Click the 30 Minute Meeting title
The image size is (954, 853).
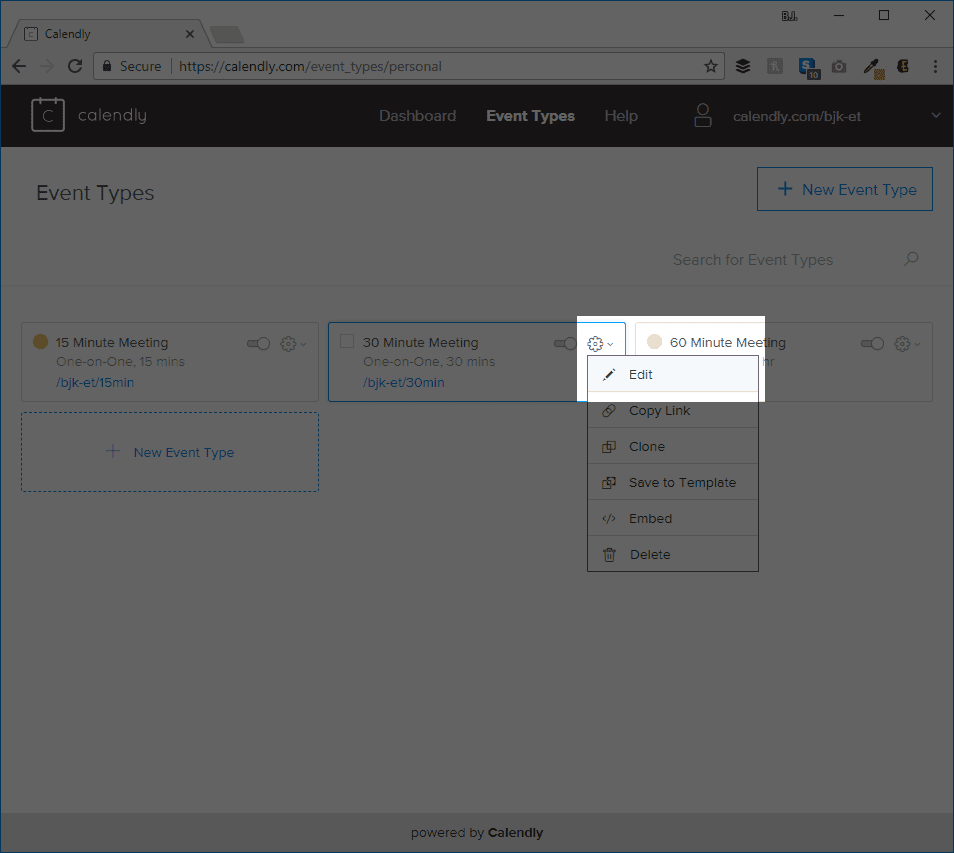[x=420, y=343]
